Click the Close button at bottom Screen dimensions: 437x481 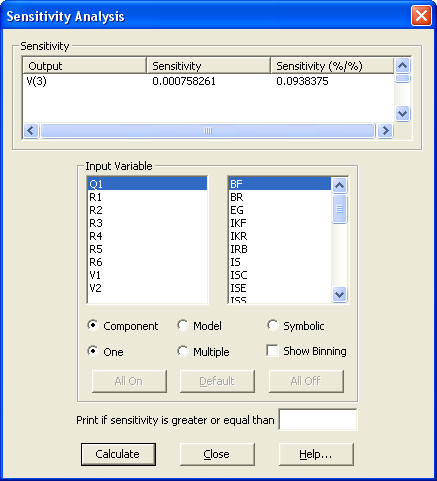[x=217, y=454]
